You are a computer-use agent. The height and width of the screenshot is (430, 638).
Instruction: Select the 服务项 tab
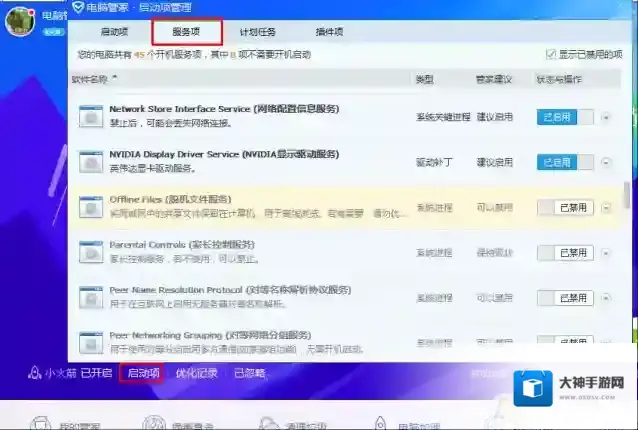[x=186, y=32]
